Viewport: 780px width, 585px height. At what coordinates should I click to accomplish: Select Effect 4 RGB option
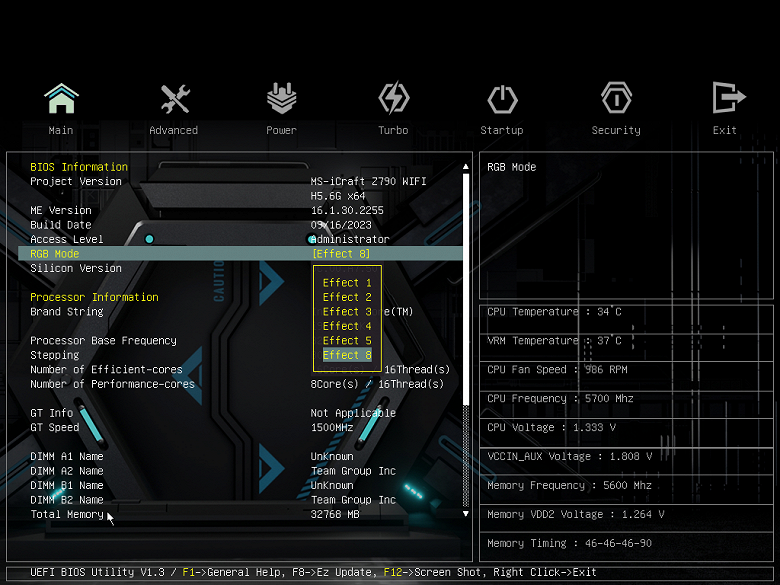(347, 326)
